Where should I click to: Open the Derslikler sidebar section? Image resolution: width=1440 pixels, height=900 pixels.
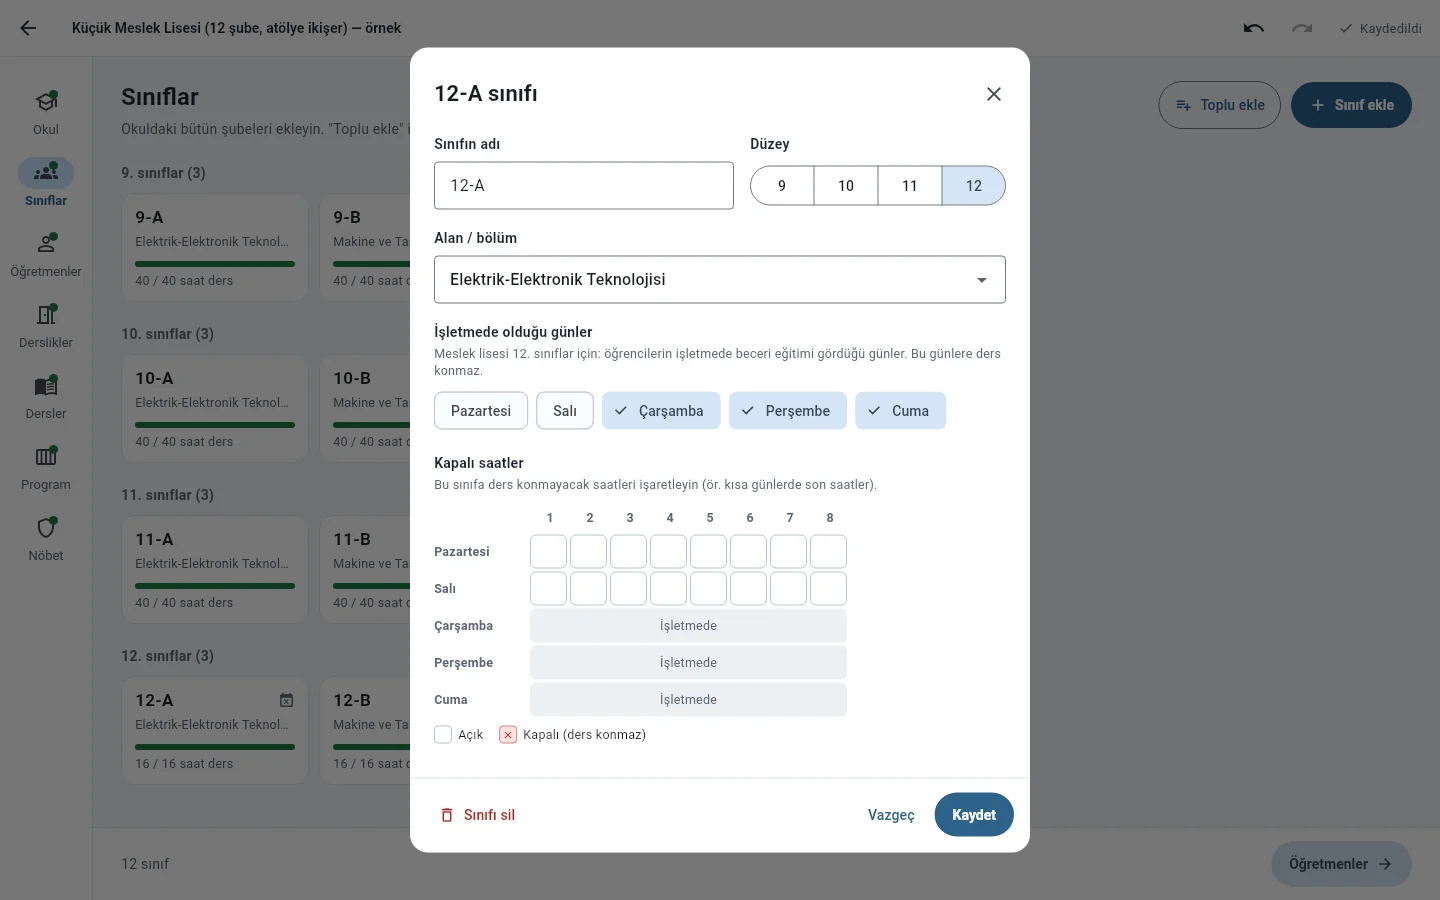(46, 326)
